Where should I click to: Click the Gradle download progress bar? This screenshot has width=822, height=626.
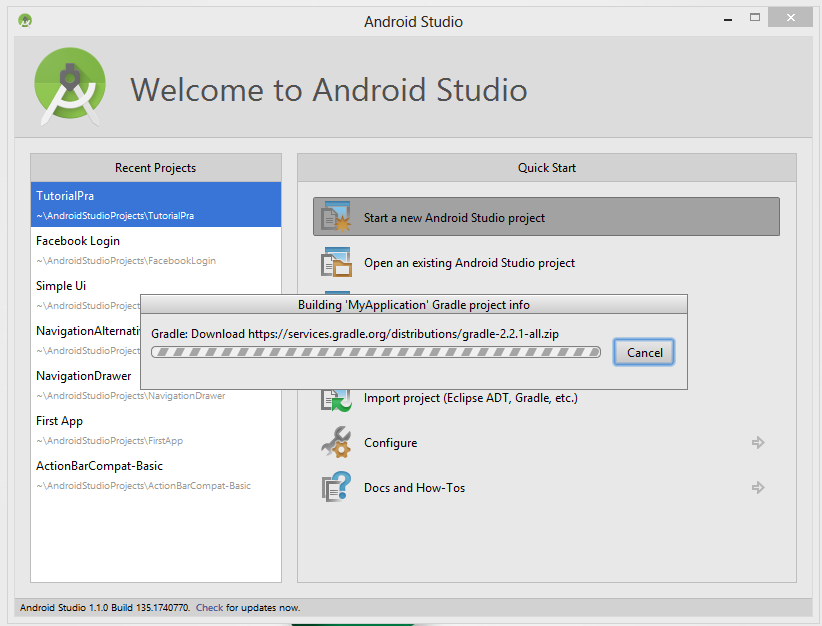click(376, 352)
